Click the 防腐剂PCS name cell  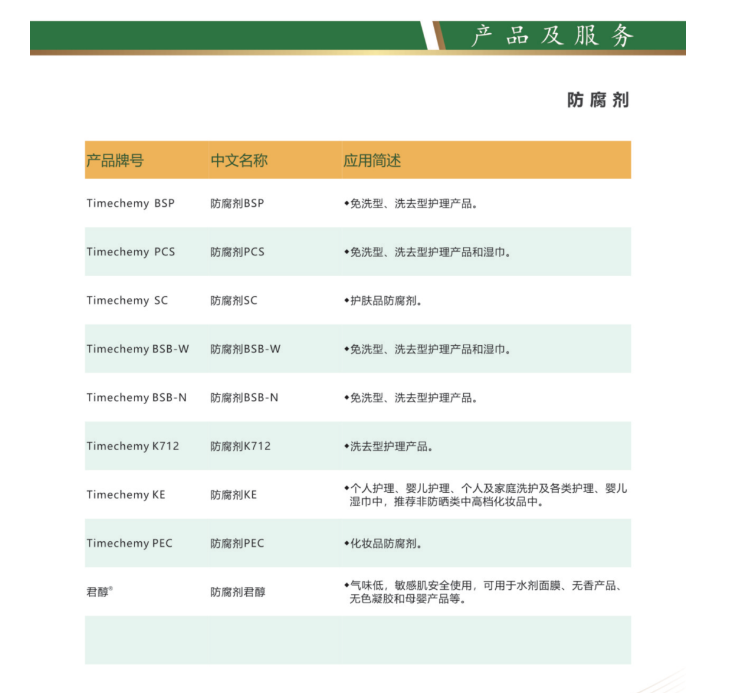238,252
